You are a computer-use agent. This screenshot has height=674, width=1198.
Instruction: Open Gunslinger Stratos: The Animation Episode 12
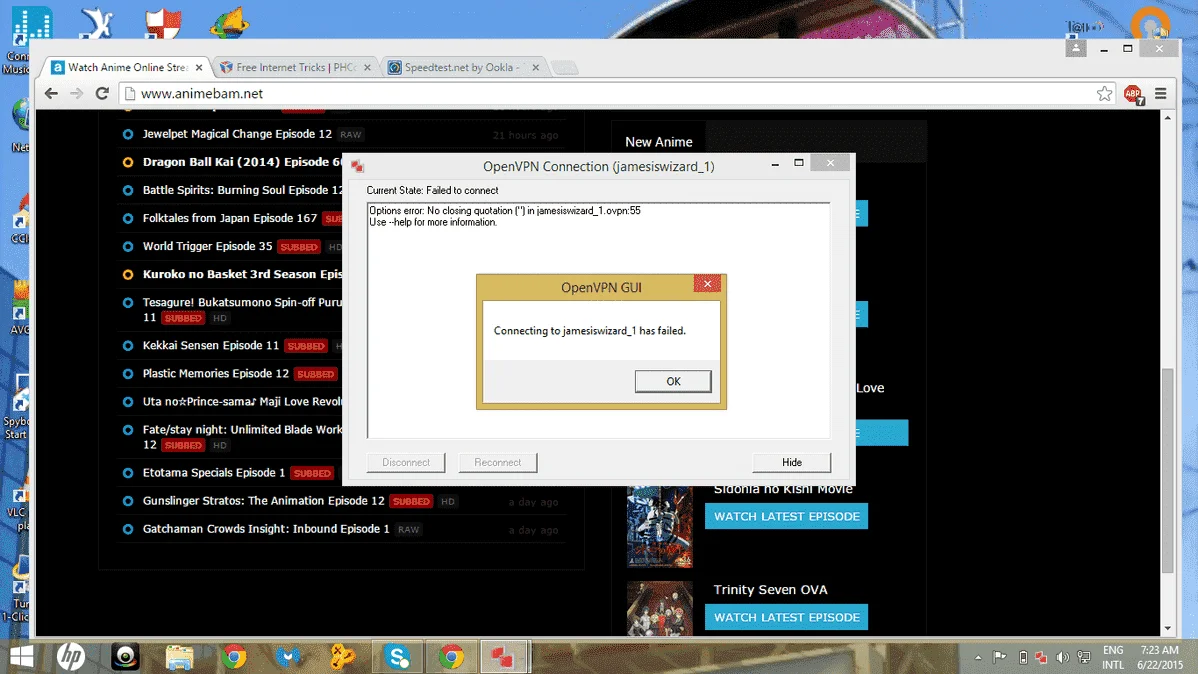tap(264, 501)
